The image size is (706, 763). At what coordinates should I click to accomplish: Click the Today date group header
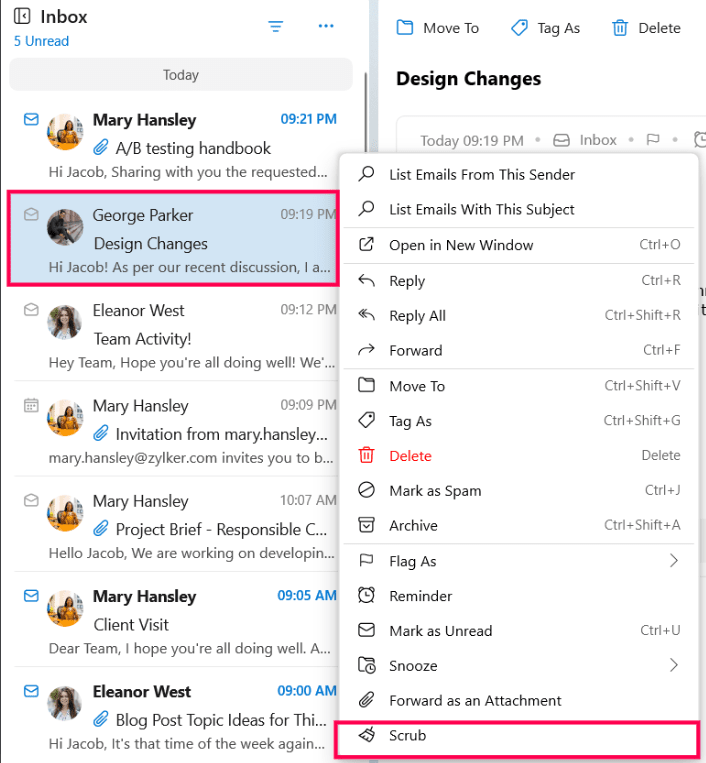click(x=181, y=75)
